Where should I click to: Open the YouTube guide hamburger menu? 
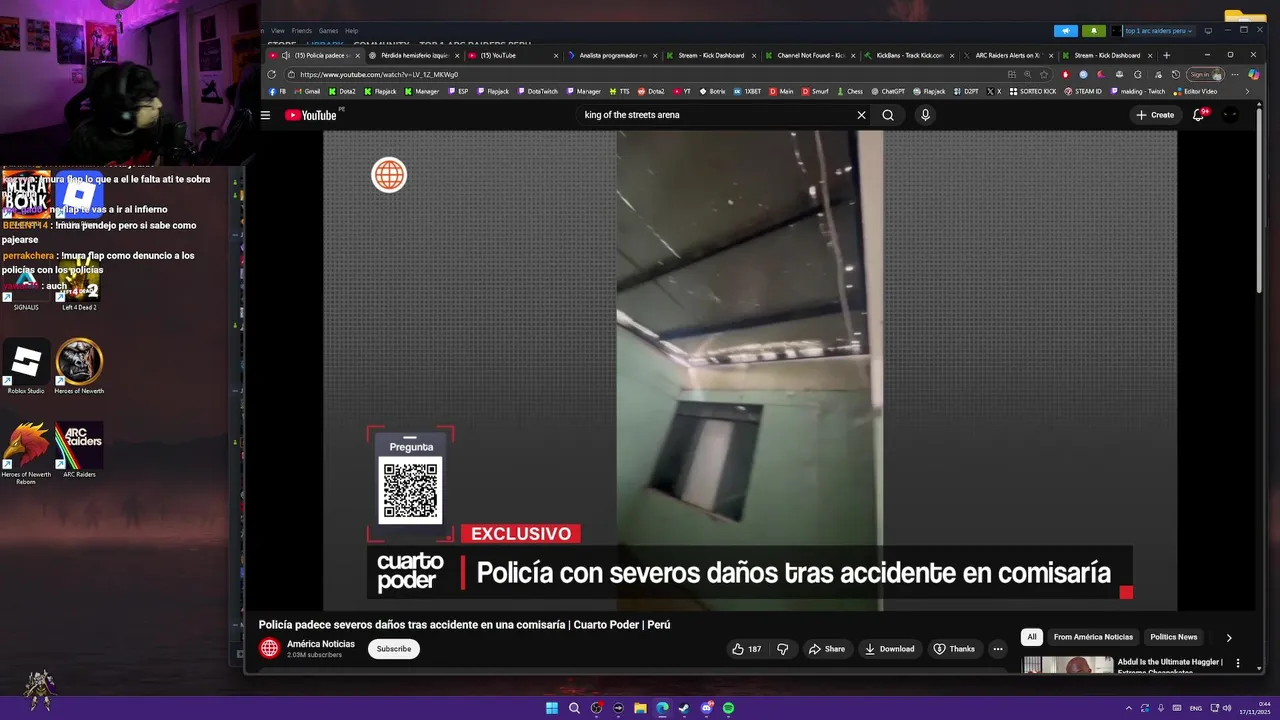coord(265,115)
